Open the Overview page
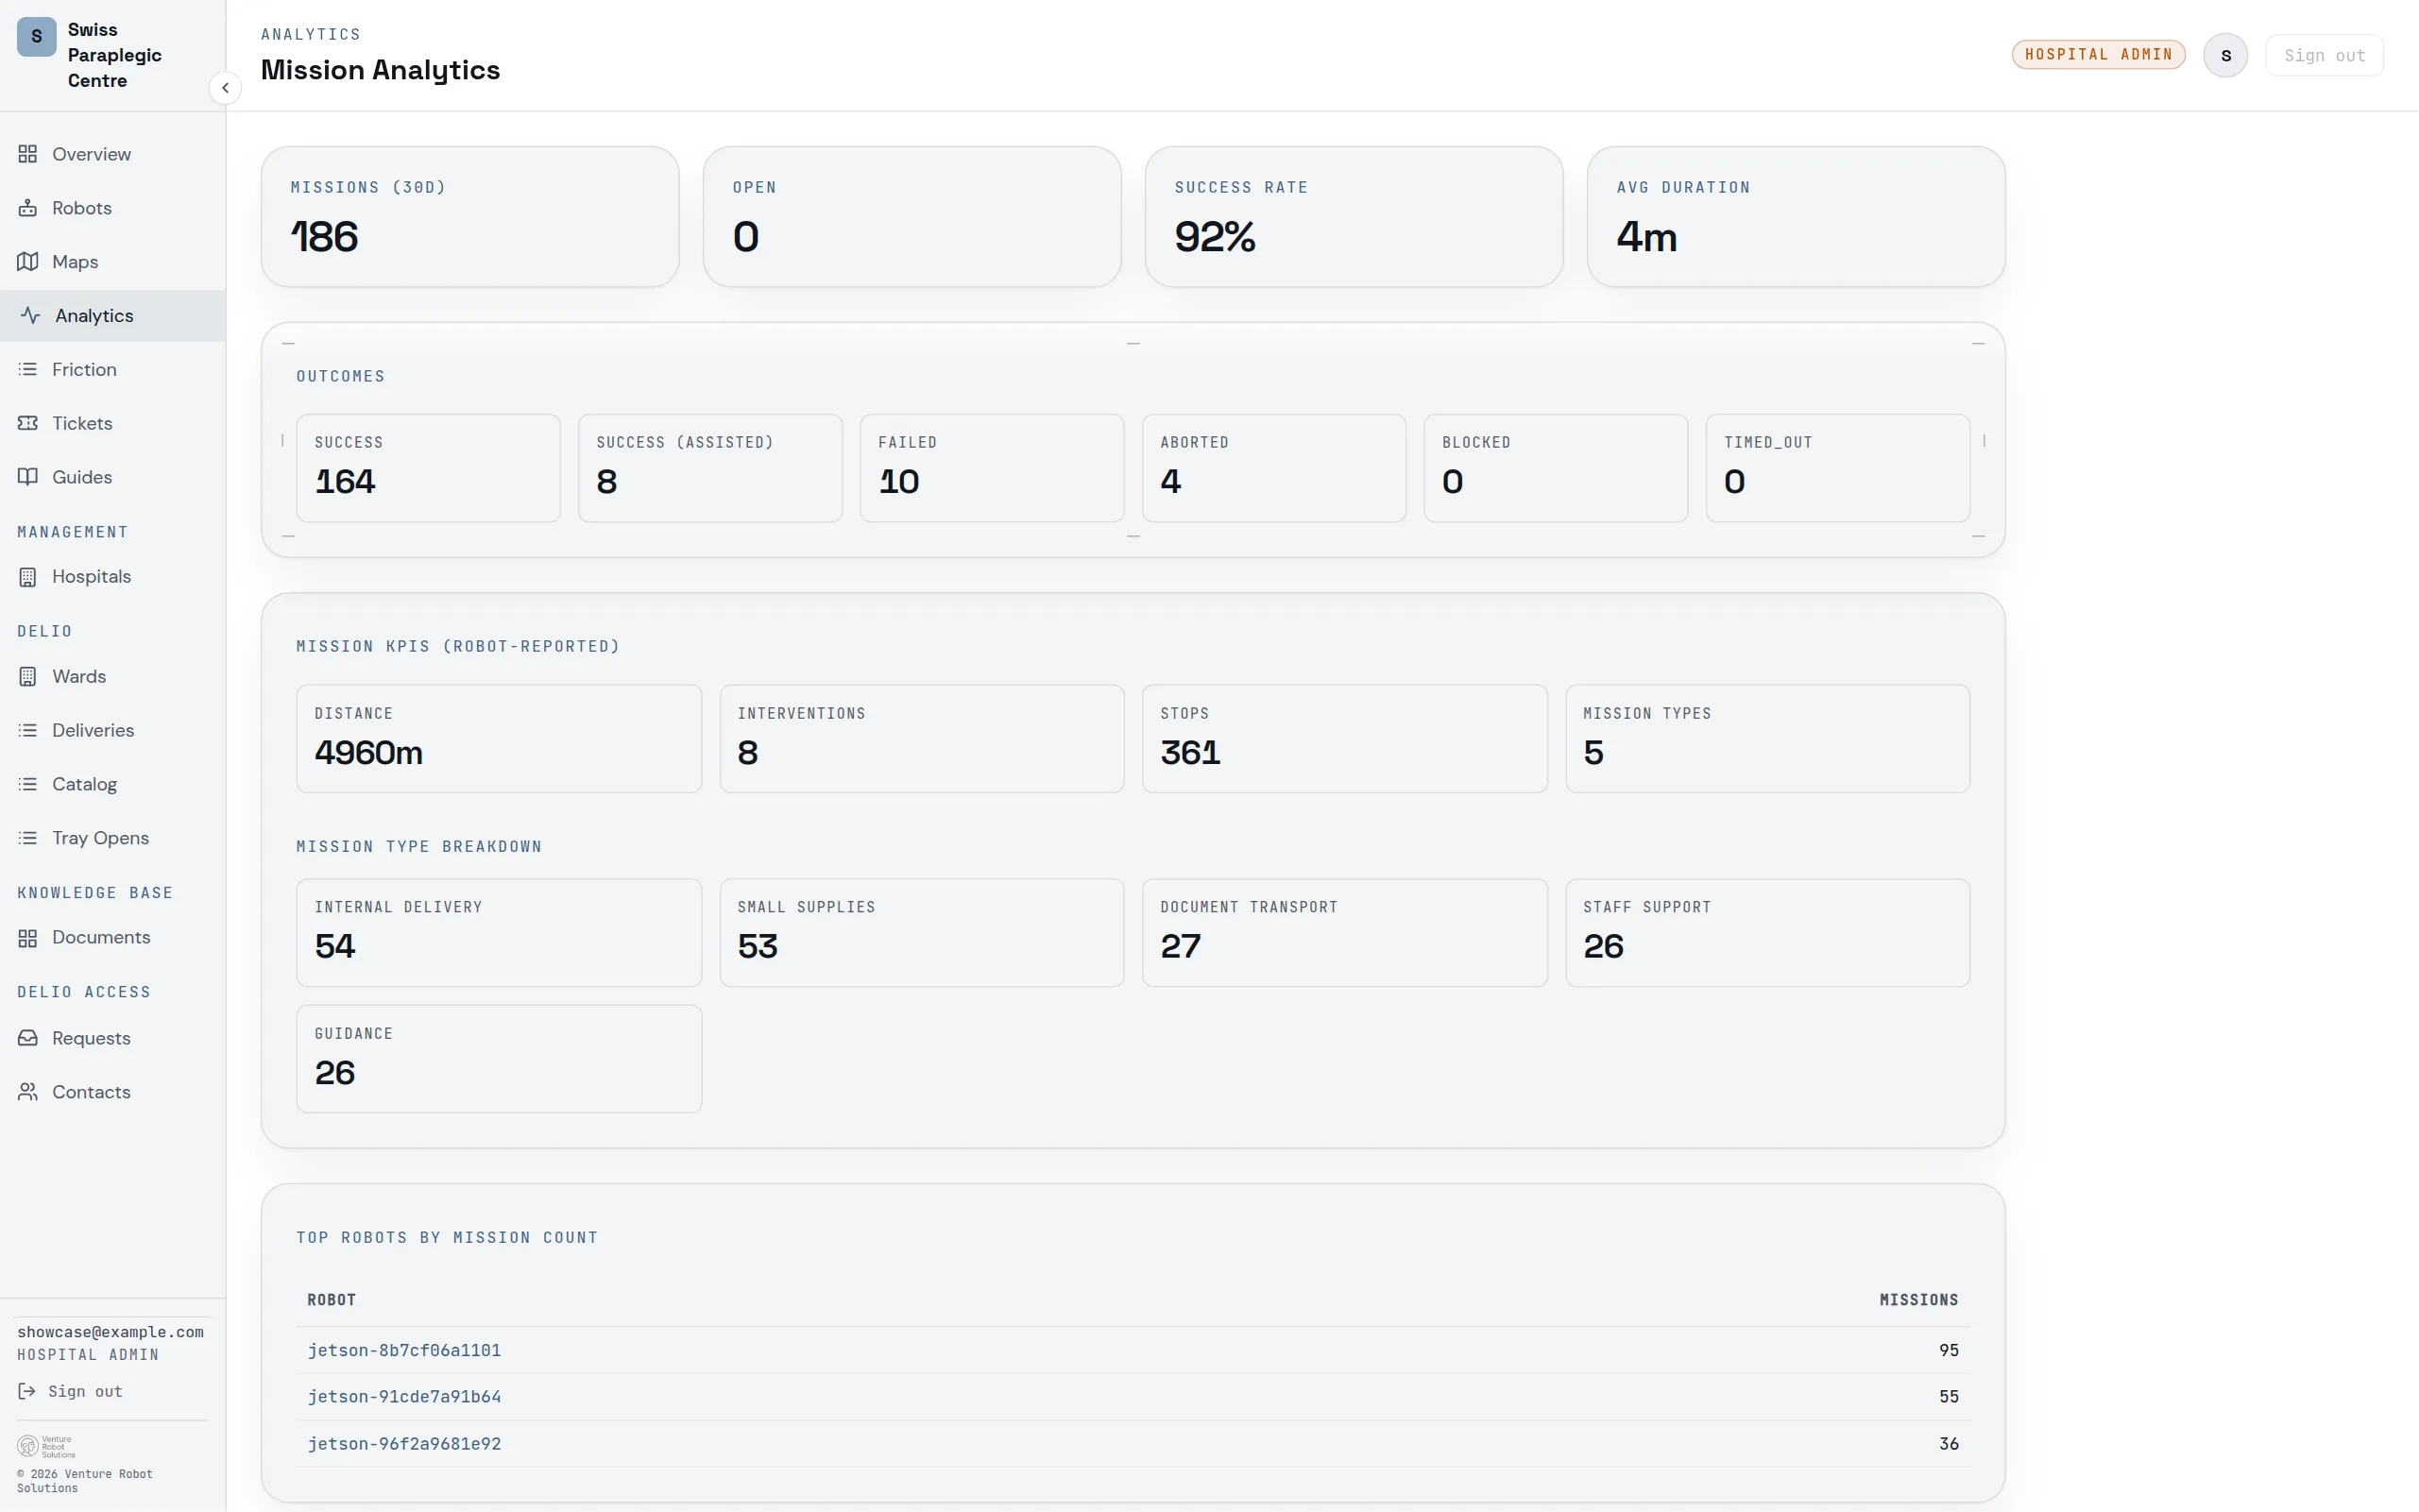Screen dimensions: 2419x1512 point(113,154)
